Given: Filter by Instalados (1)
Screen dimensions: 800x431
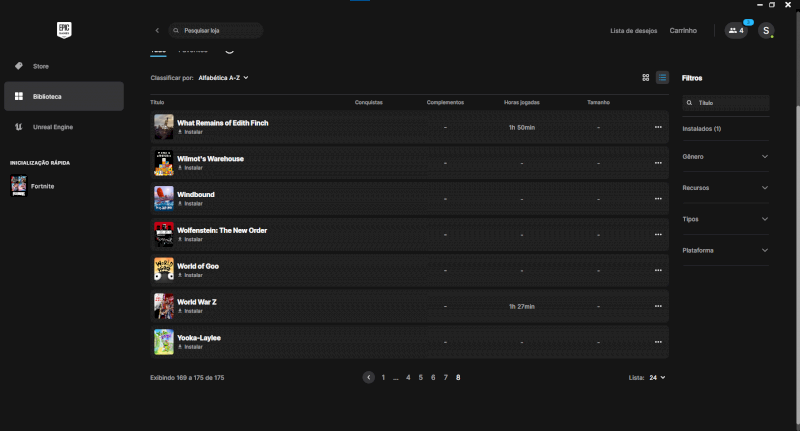Looking at the screenshot, I should pyautogui.click(x=702, y=129).
